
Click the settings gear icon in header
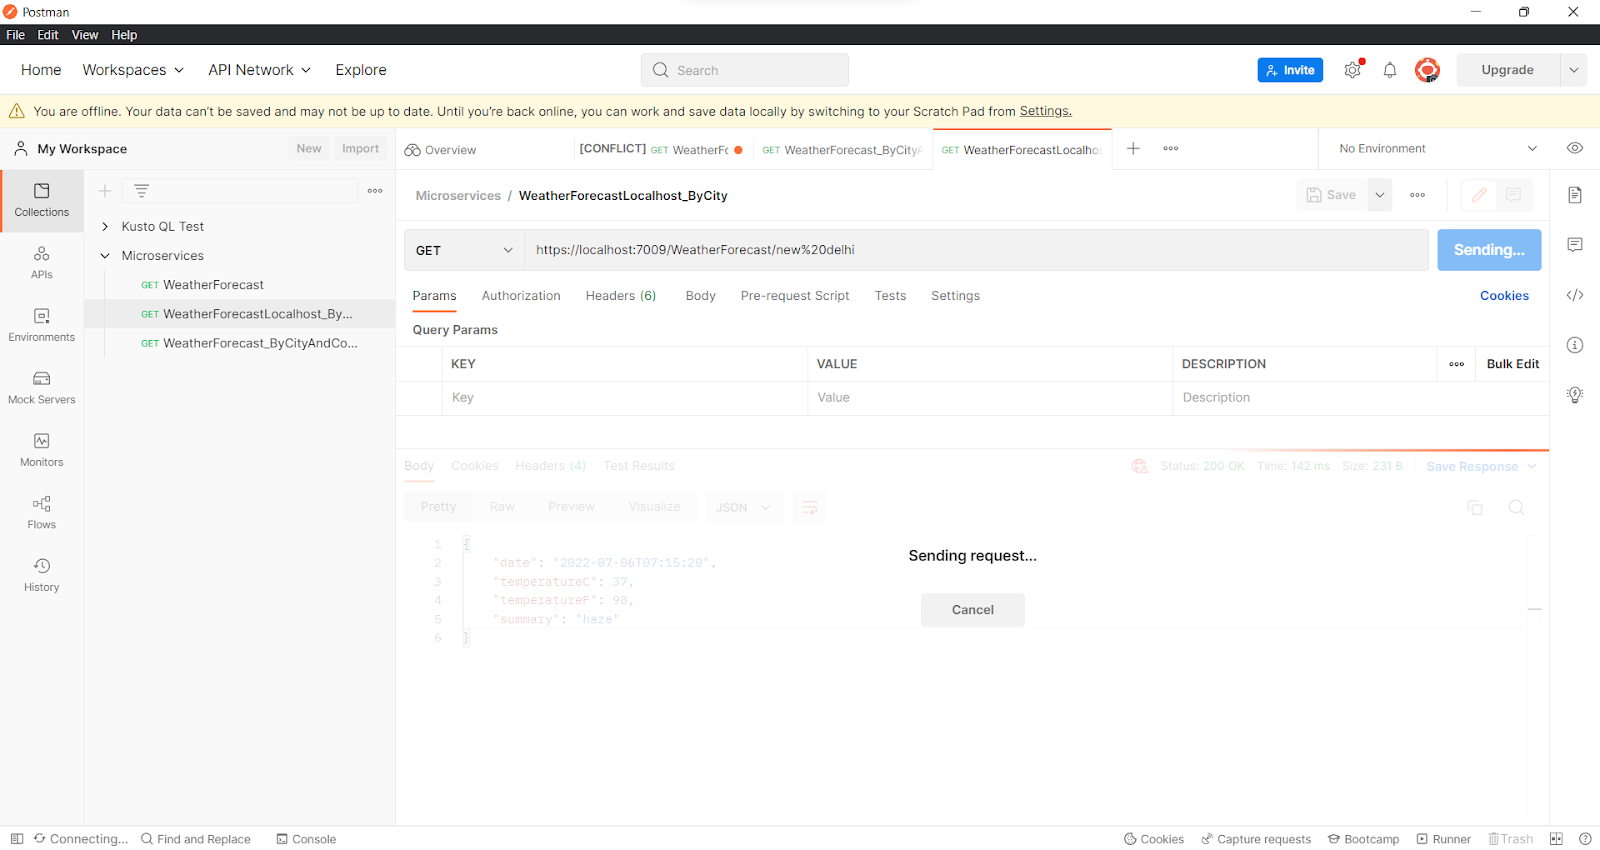point(1353,70)
